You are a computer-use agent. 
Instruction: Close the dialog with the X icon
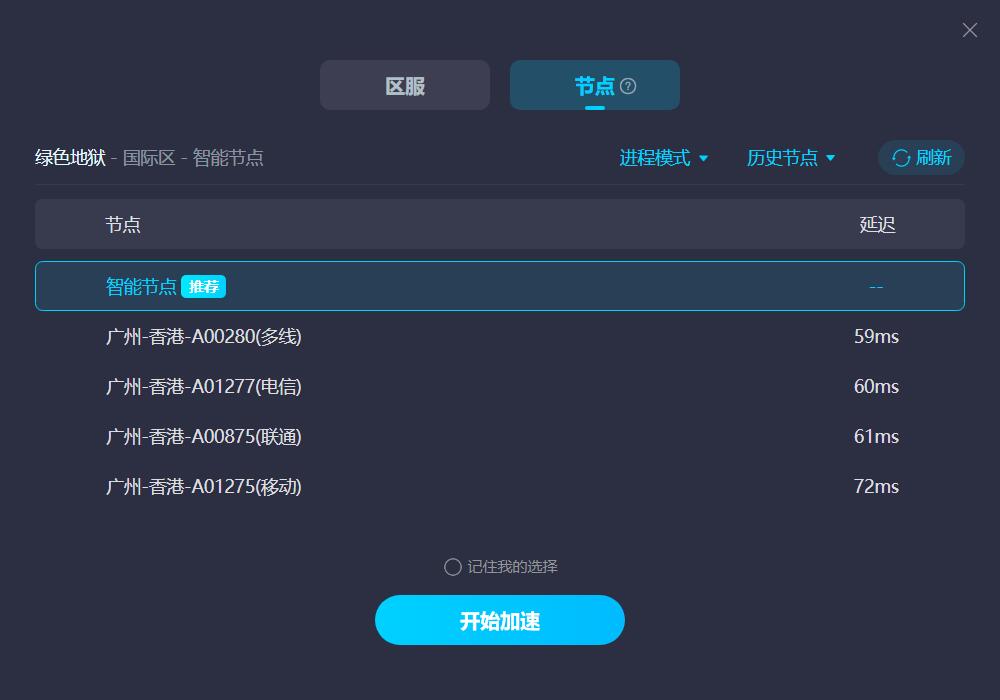969,30
